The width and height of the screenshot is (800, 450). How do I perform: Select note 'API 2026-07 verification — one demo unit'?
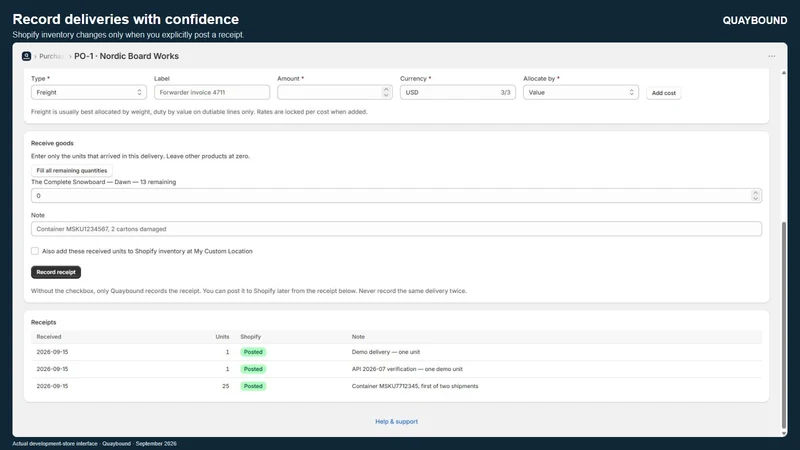(407, 369)
